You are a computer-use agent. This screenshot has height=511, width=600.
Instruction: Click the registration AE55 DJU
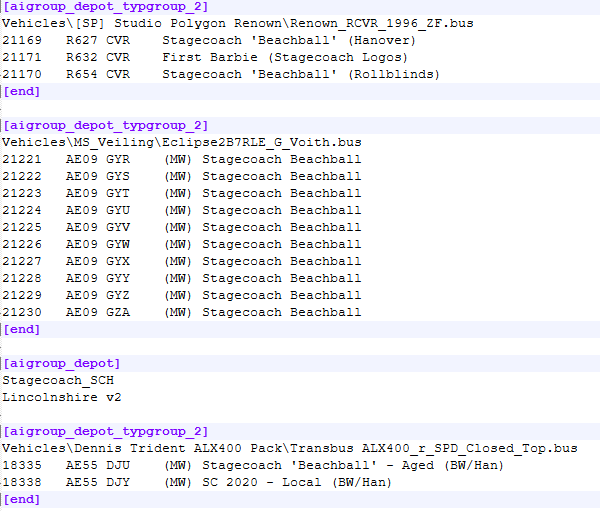(x=98, y=465)
